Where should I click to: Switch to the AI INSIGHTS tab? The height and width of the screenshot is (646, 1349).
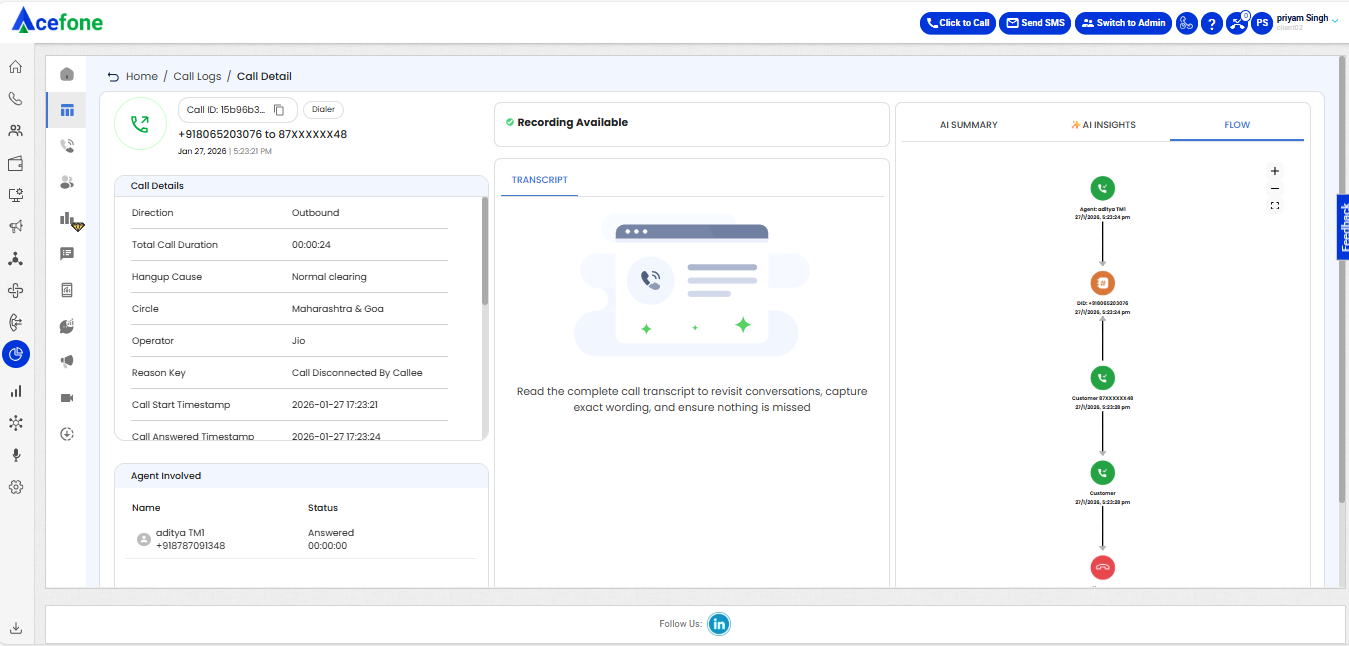pos(1103,125)
